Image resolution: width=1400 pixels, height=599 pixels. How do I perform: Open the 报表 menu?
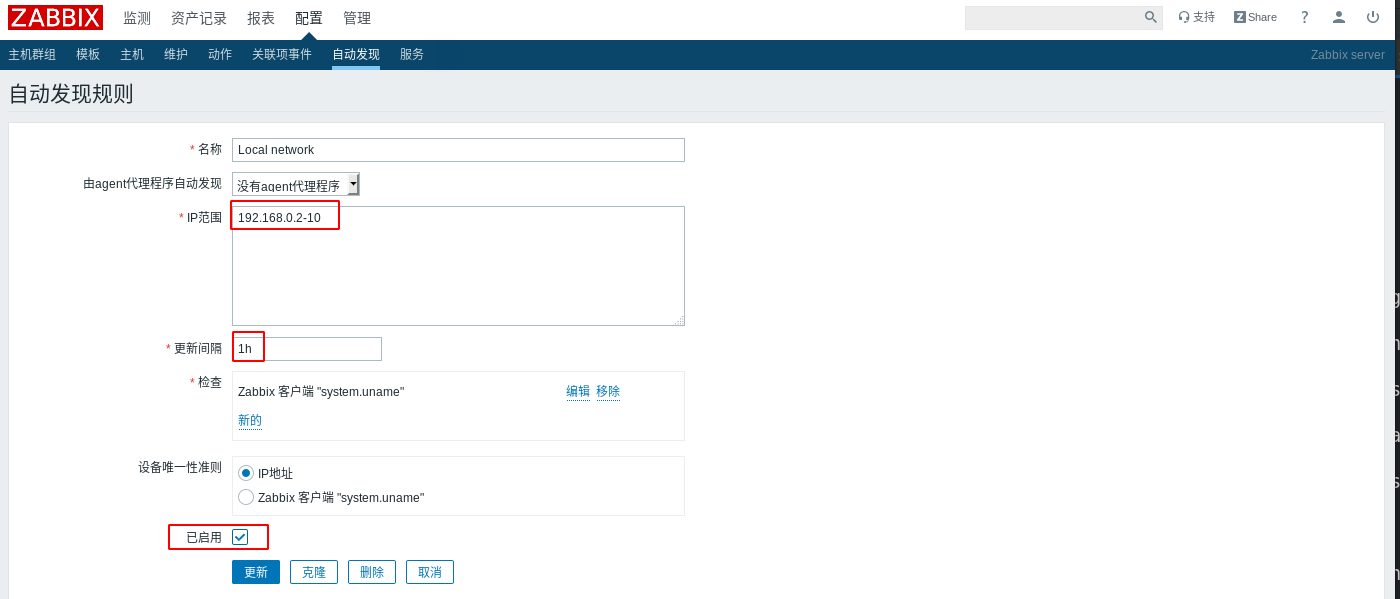[x=261, y=18]
